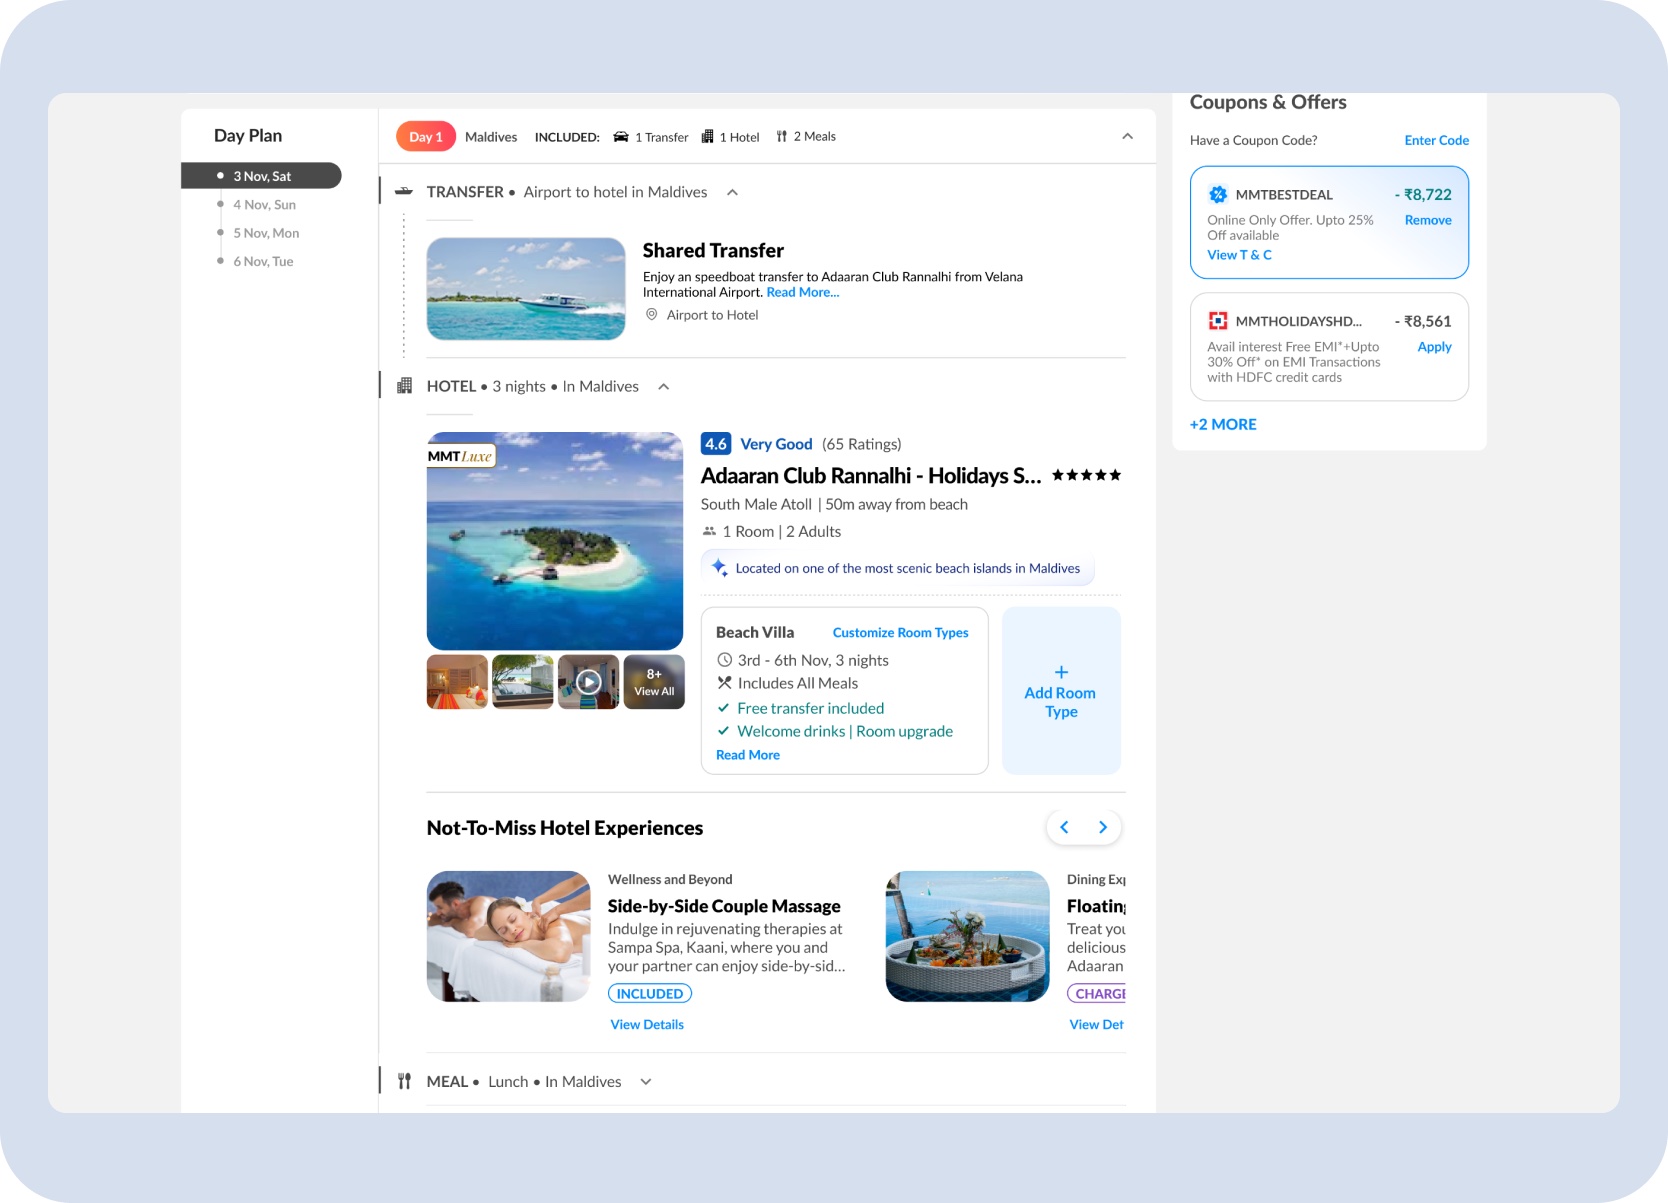1668x1203 pixels.
Task: Click the five star rating of the hotel
Action: (x=1087, y=476)
